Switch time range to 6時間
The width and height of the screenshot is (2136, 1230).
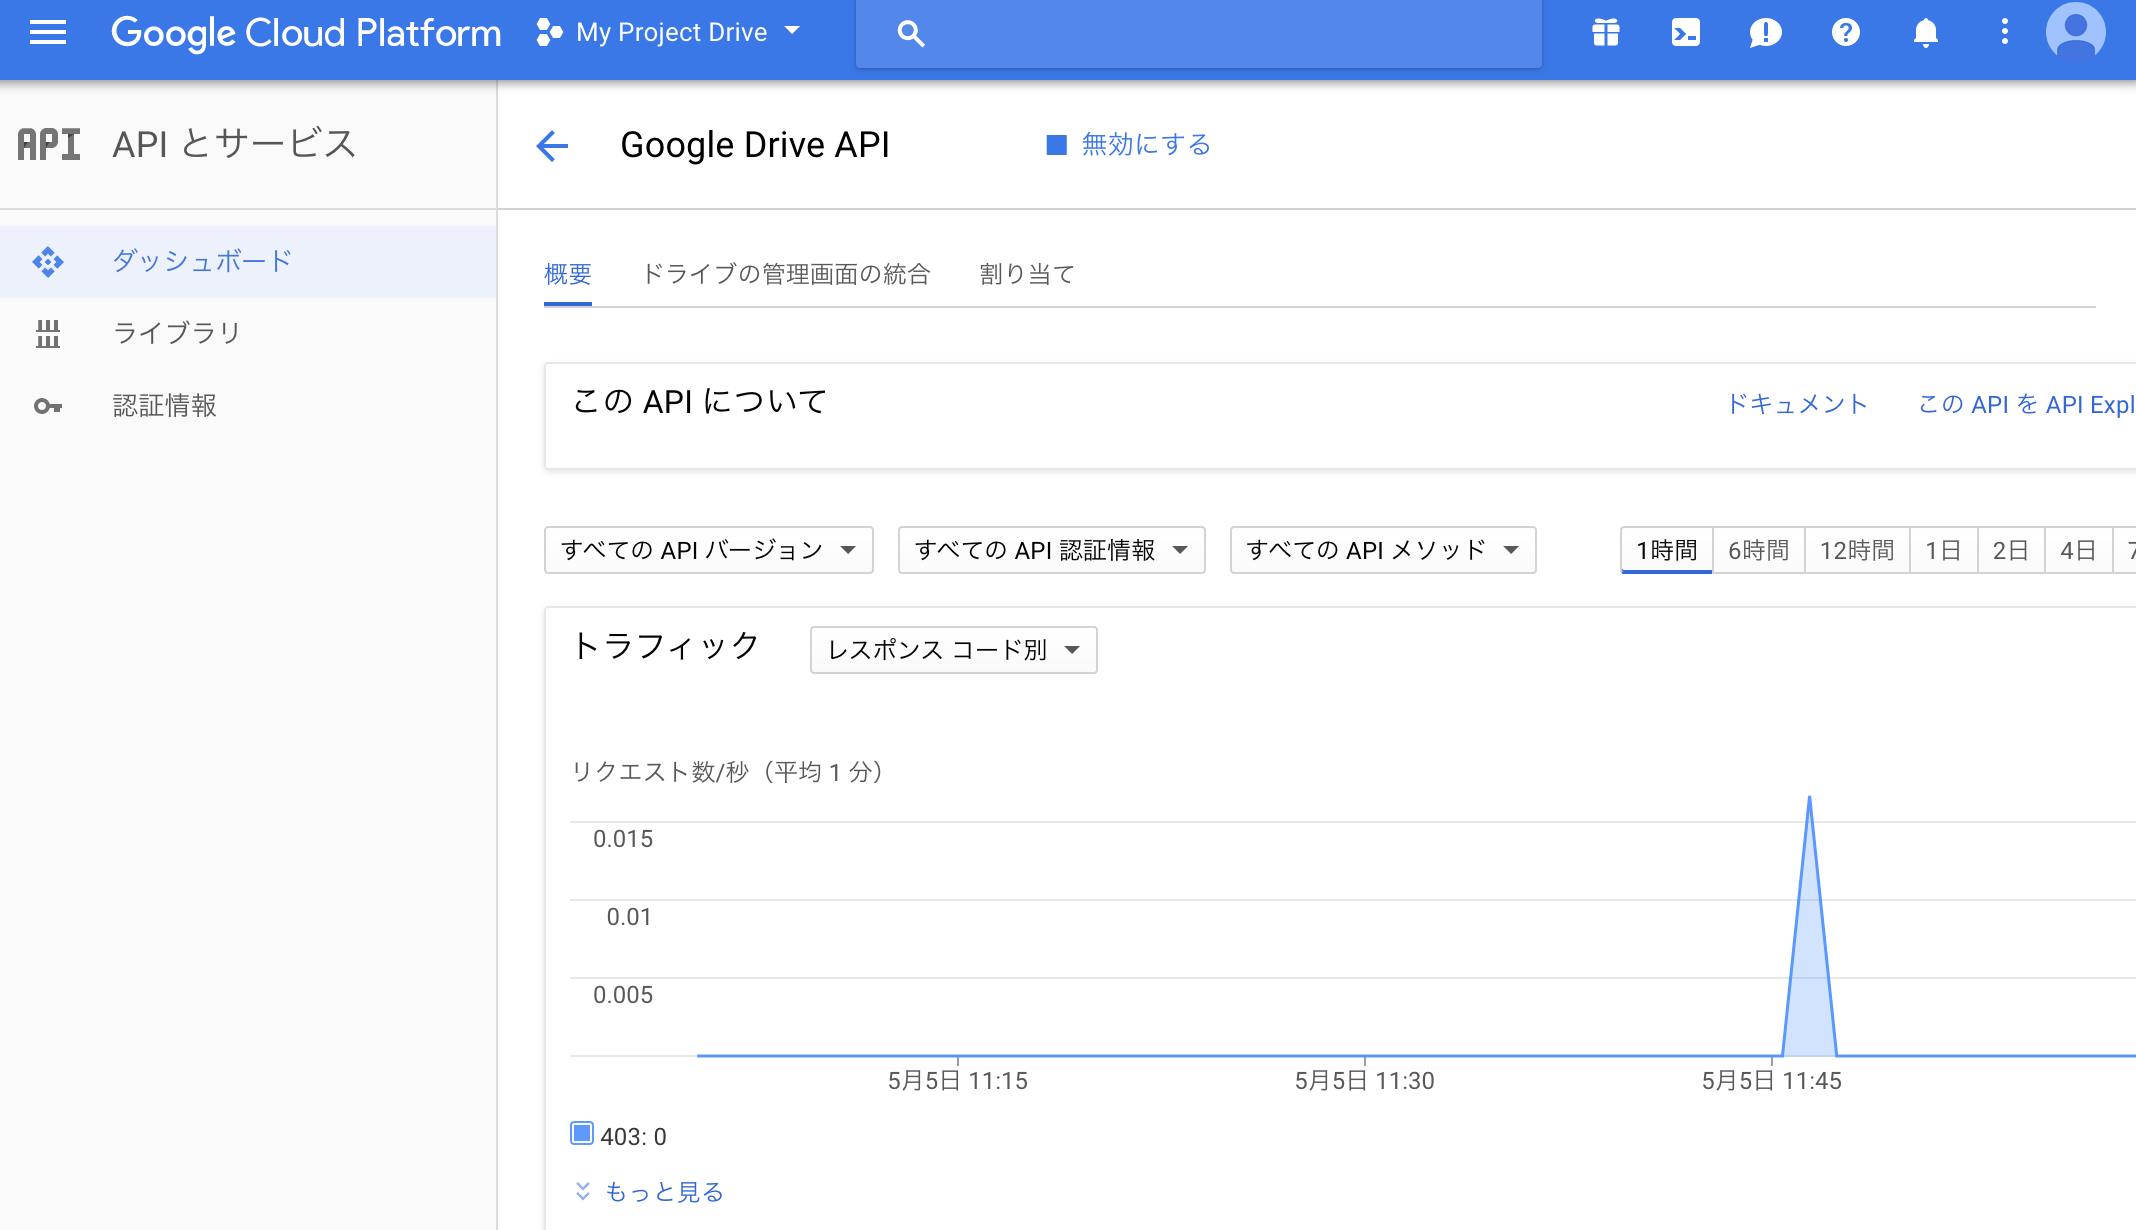(1758, 549)
